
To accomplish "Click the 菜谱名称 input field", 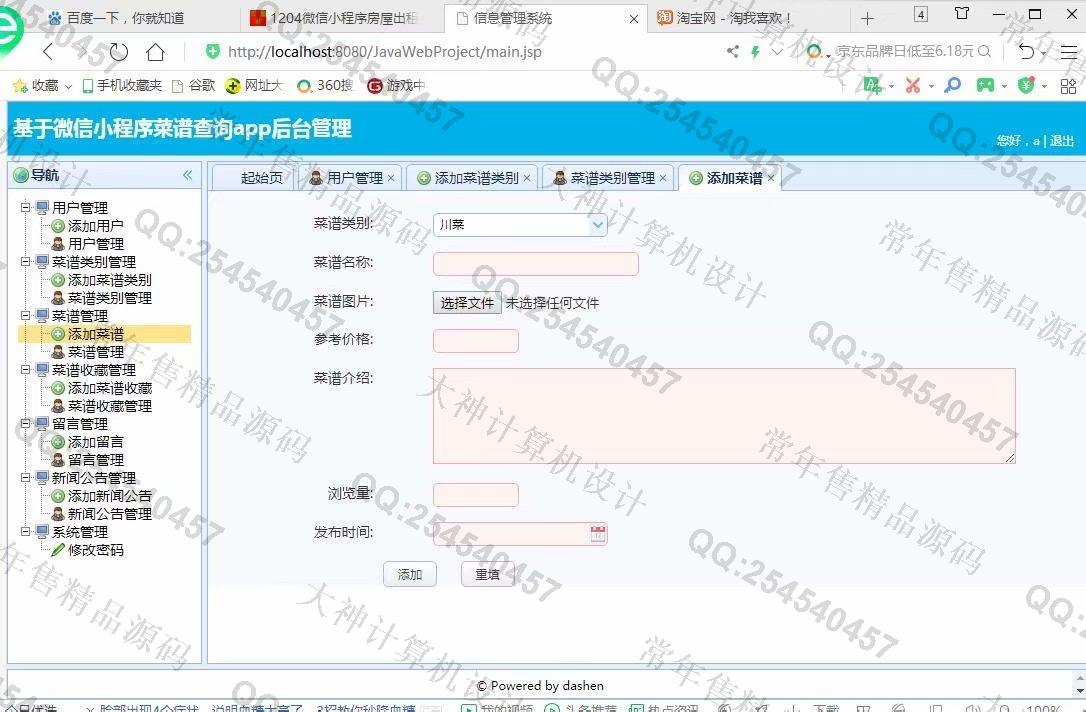I will (535, 264).
